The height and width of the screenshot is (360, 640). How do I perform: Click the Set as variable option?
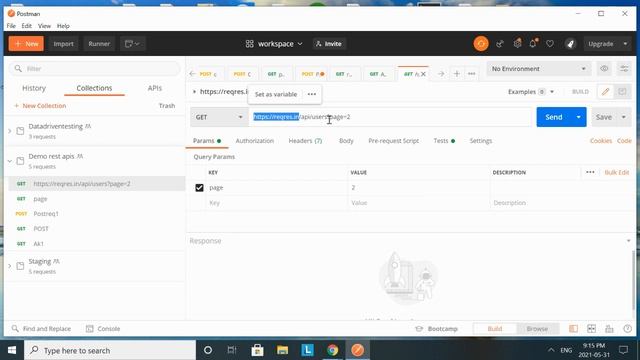click(276, 94)
